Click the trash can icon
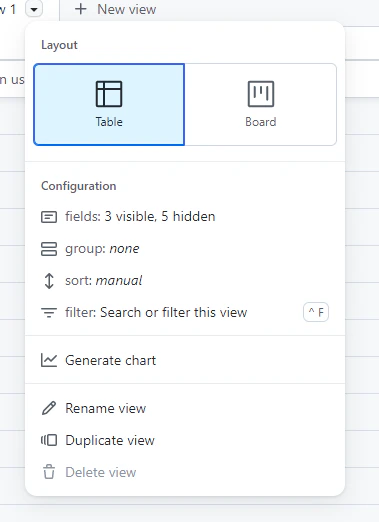Screen dimensions: 379x522 click(x=49, y=472)
